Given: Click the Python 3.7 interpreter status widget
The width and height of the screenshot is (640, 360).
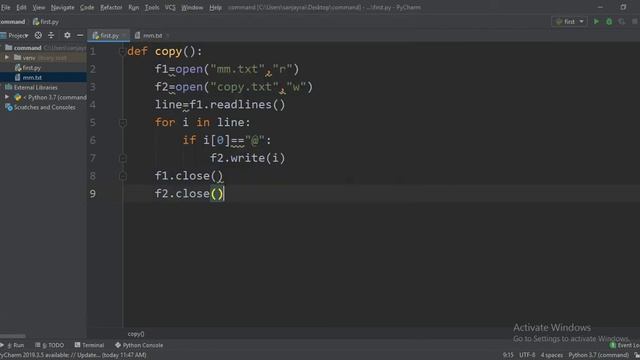Looking at the screenshot, I should coord(599,355).
